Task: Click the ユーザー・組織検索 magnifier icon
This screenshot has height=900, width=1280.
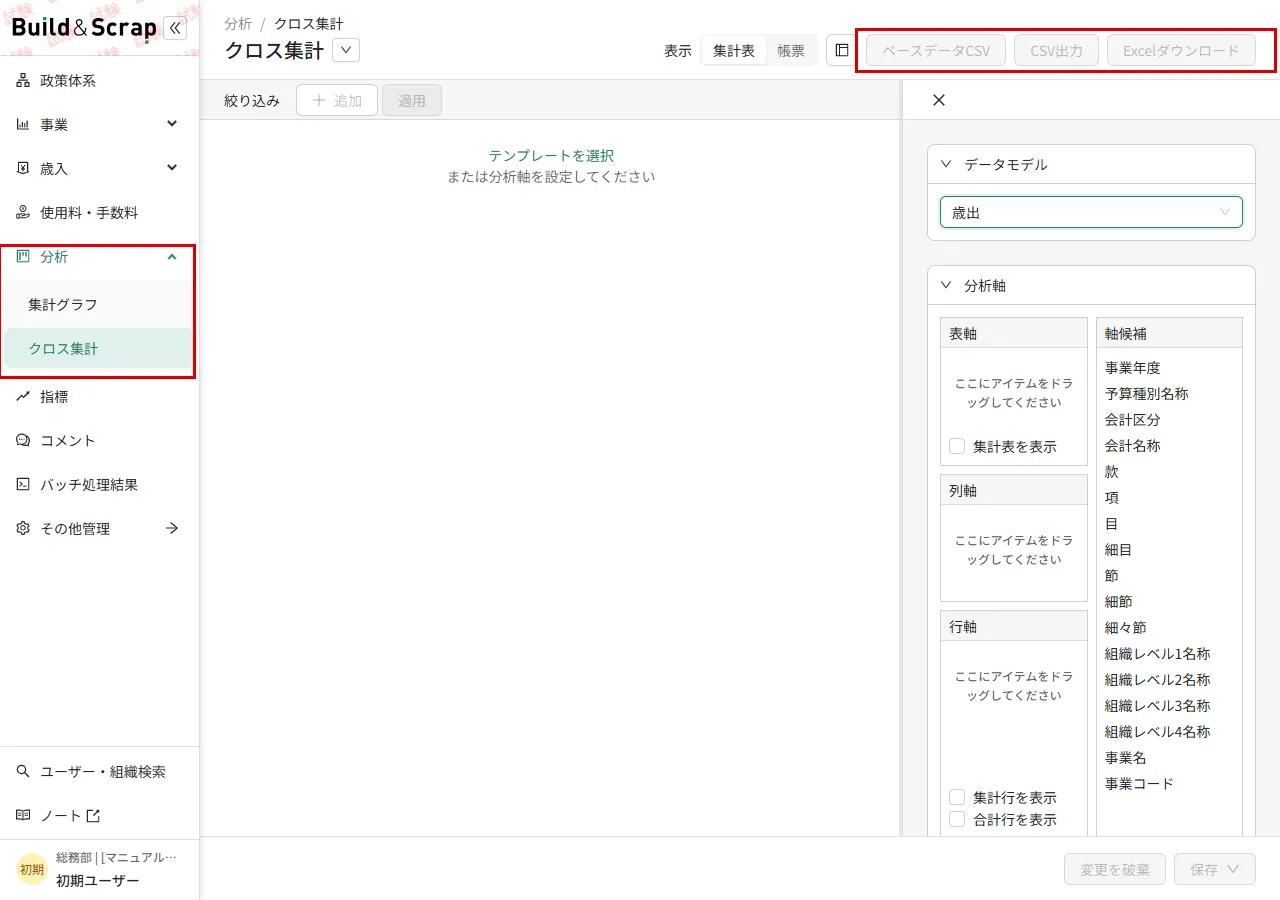Action: (x=23, y=772)
